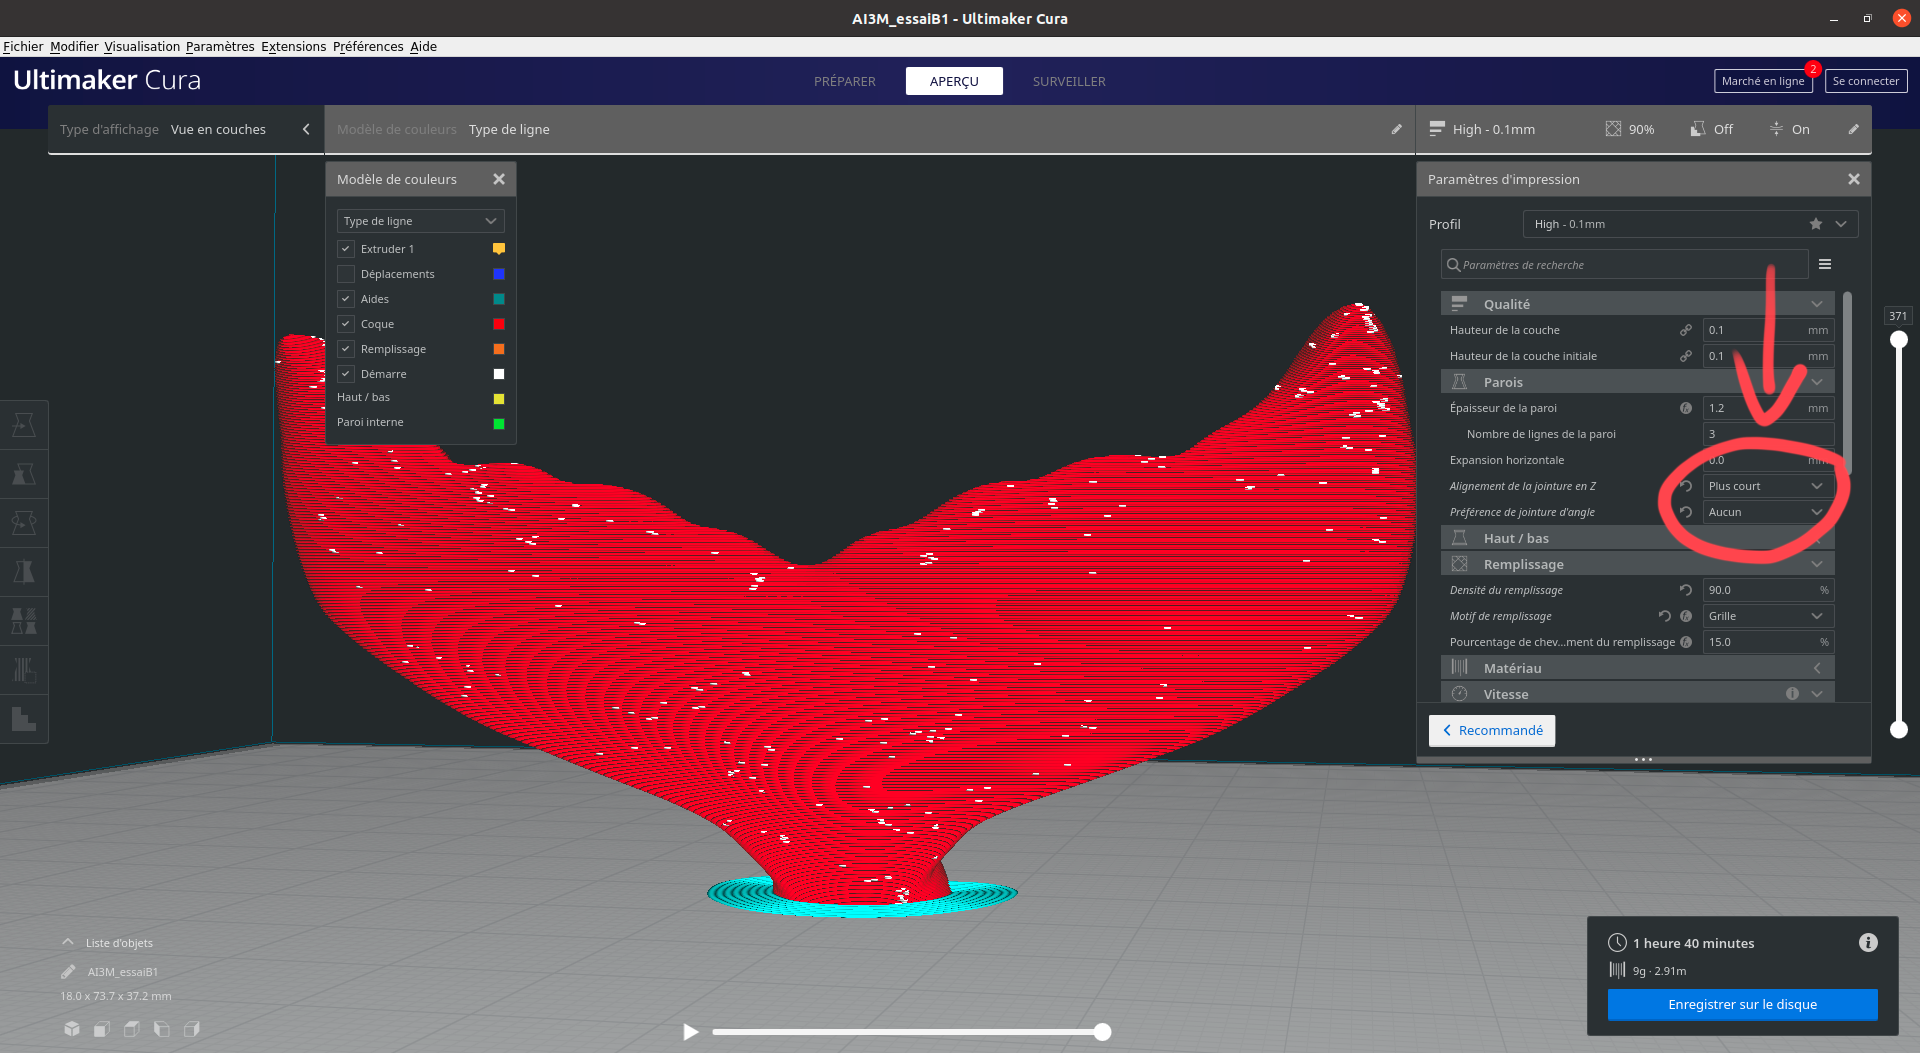
Task: Click the 3D view cube icon
Action: (72, 1028)
